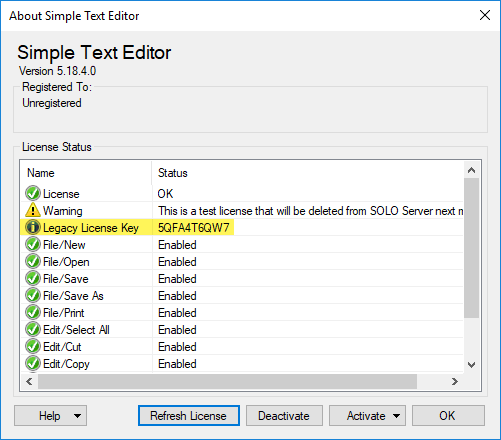Click the Name column header

[x=86, y=173]
